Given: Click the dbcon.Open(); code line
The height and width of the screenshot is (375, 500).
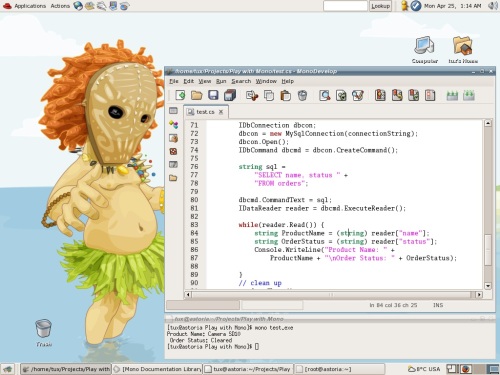Looking at the screenshot, I should tap(264, 142).
